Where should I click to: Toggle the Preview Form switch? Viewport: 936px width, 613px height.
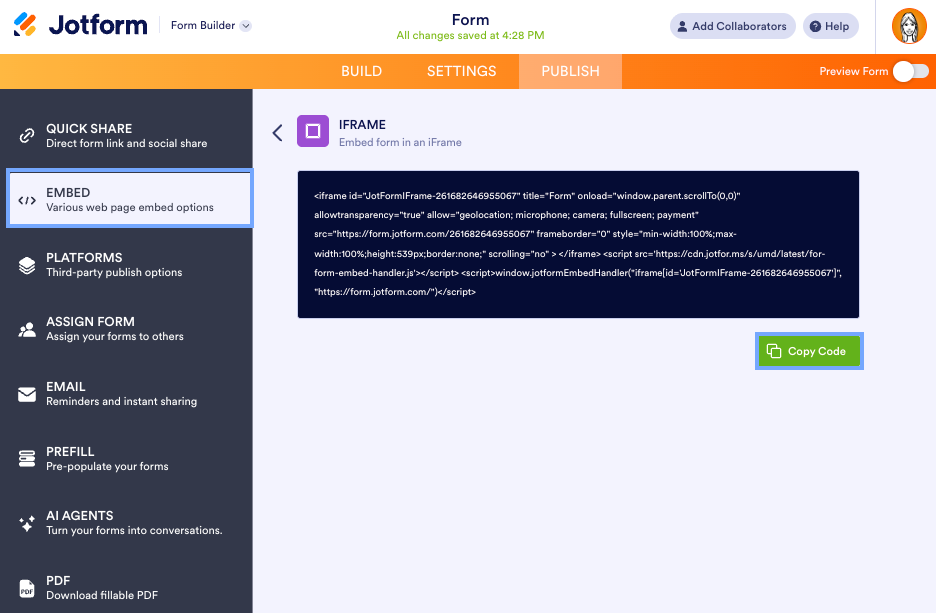tap(911, 71)
